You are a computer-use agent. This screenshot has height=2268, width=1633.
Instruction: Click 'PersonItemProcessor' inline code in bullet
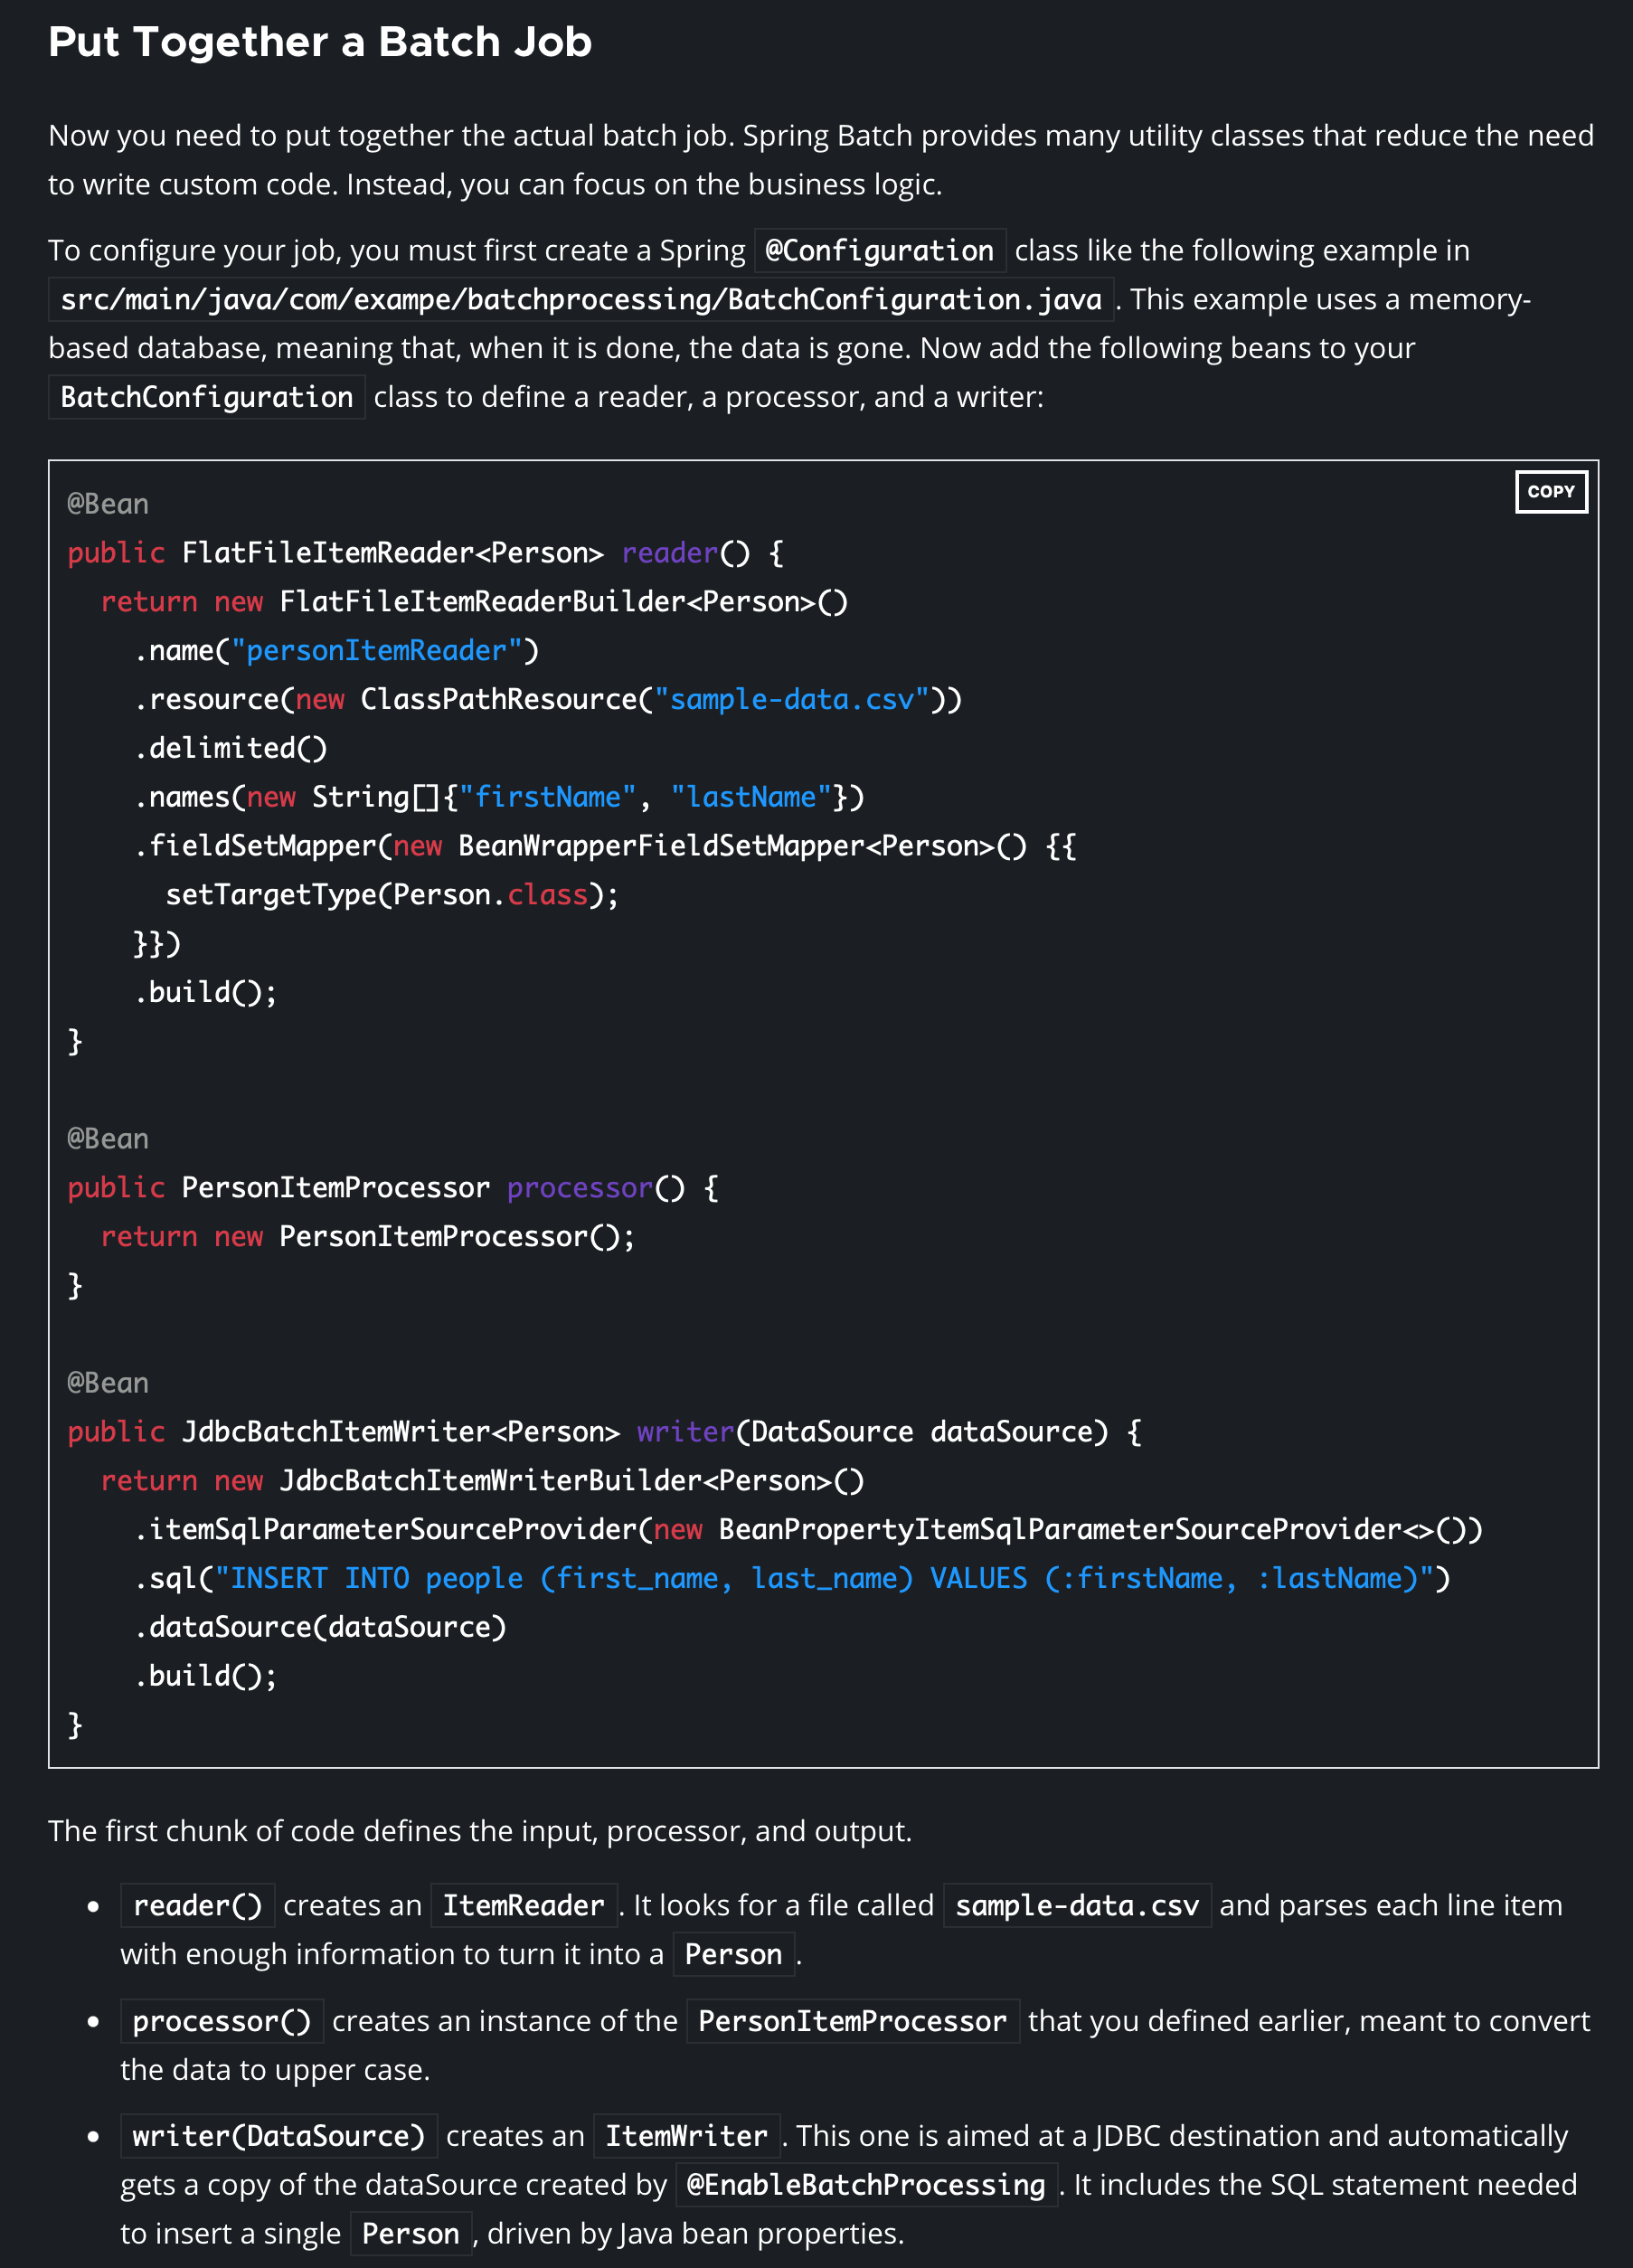point(853,2021)
